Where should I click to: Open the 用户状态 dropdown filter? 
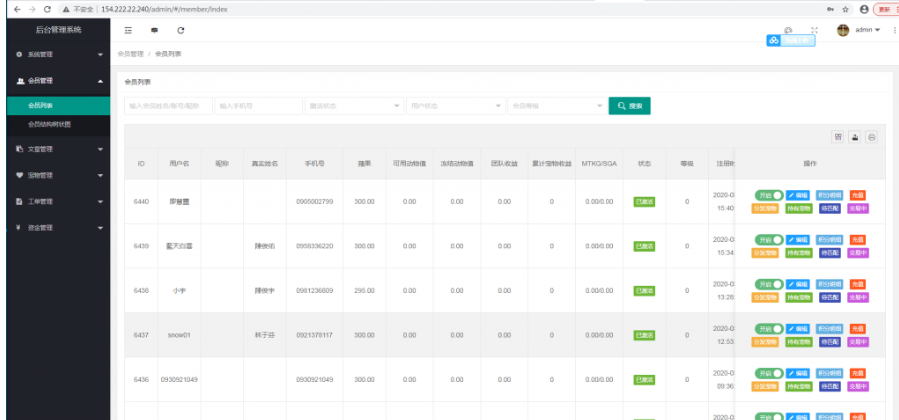click(x=456, y=105)
